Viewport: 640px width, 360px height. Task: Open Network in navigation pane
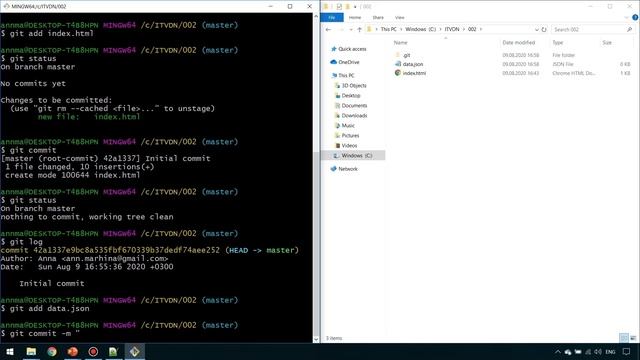(344, 169)
